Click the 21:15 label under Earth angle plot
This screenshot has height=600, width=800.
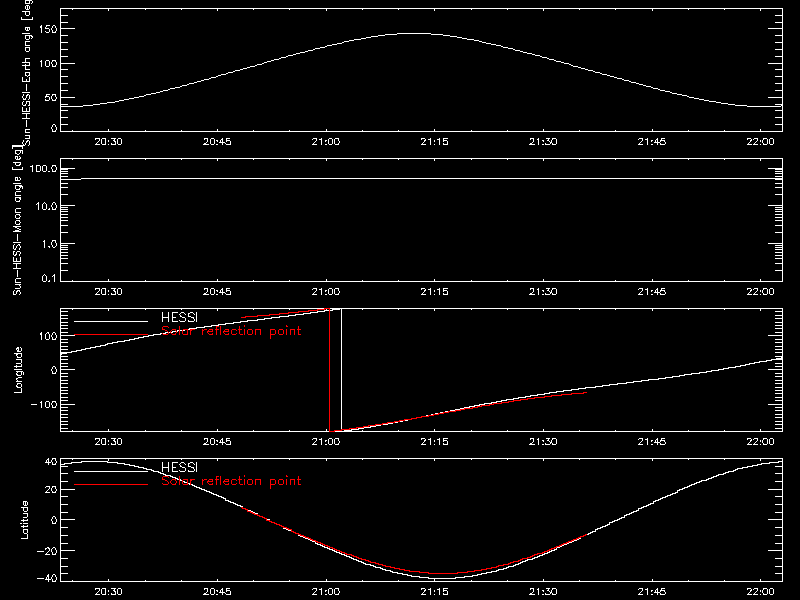pyautogui.click(x=434, y=141)
